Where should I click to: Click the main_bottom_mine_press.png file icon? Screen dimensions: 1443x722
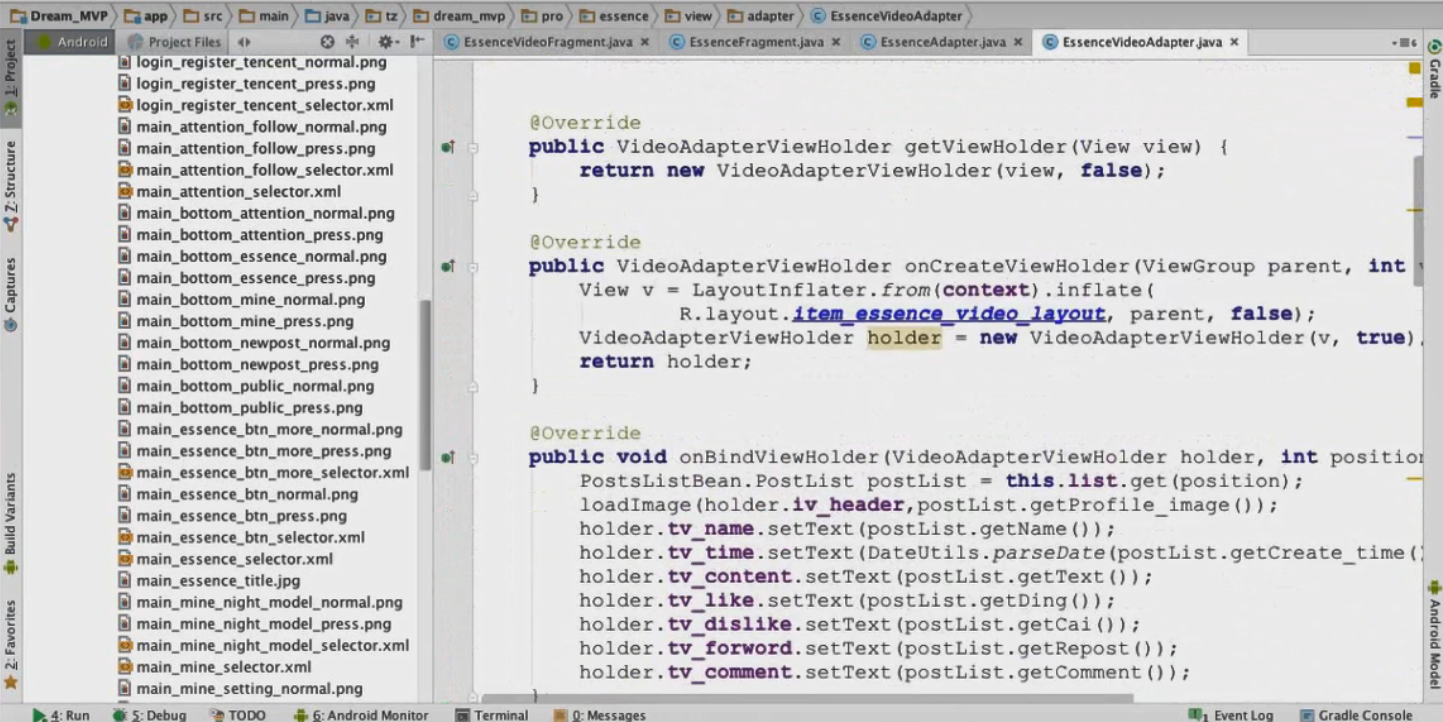click(125, 321)
